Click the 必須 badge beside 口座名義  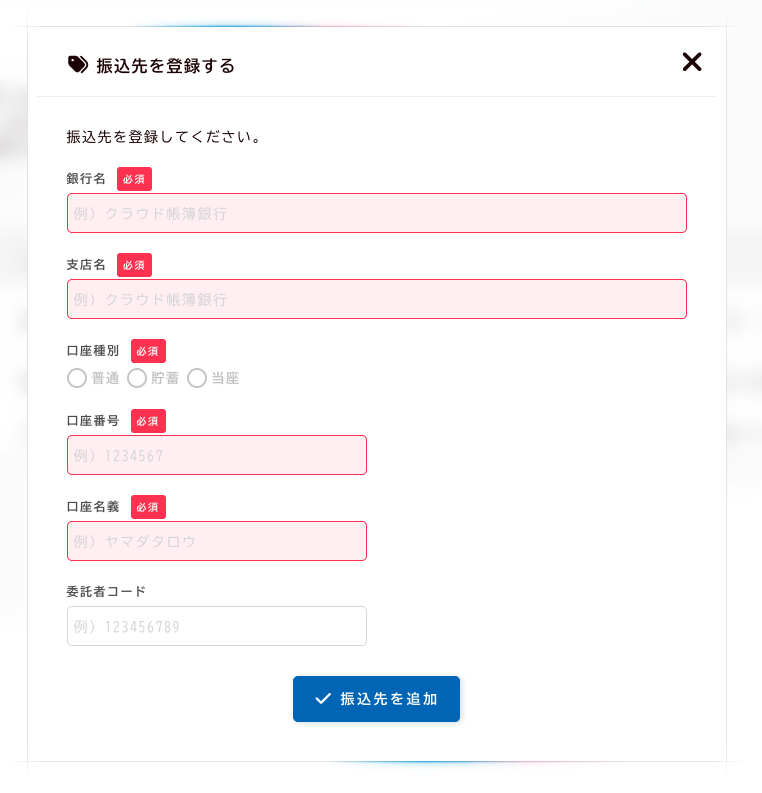(148, 507)
